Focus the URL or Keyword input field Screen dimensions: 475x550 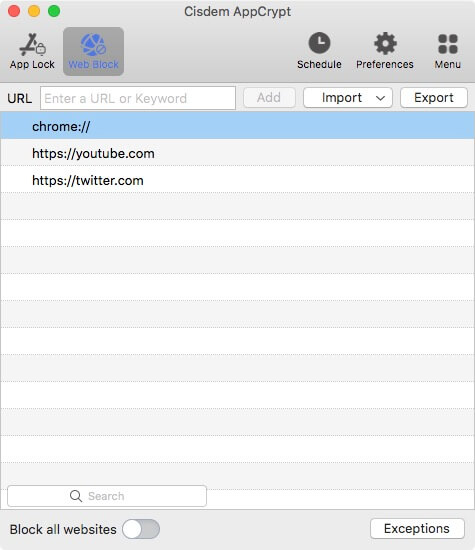point(138,98)
